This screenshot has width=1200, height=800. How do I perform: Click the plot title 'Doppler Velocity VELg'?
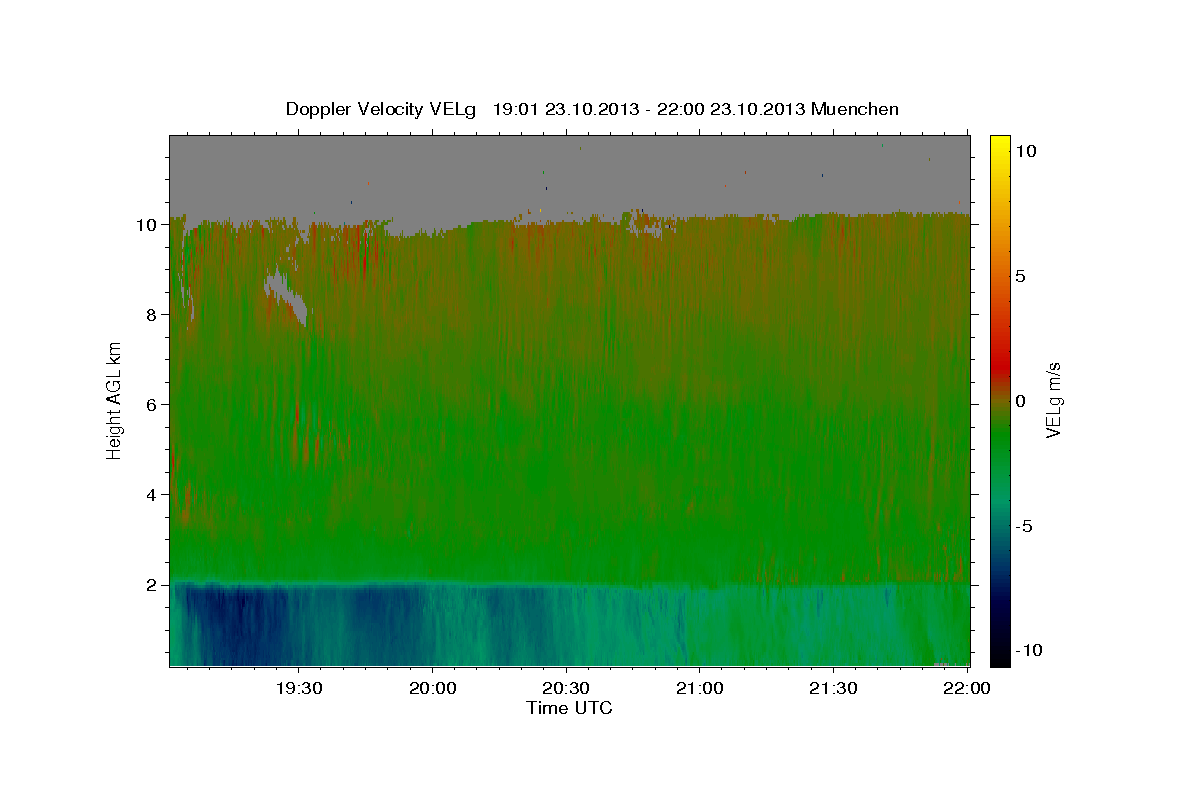[x=382, y=109]
